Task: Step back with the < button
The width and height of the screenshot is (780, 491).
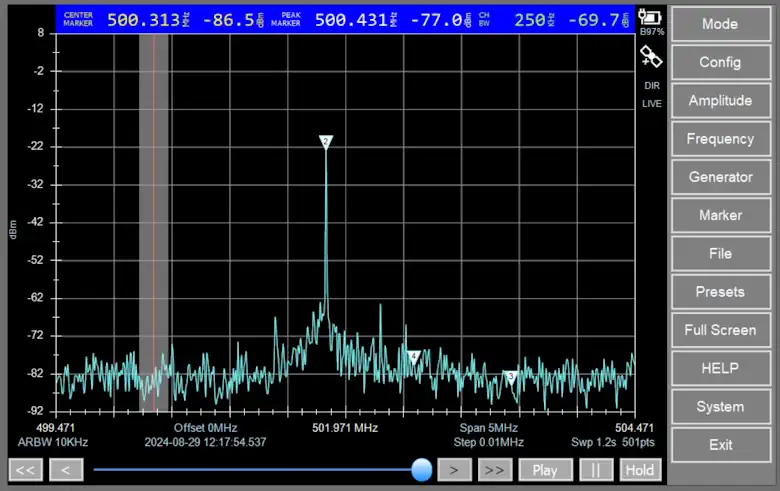Action: click(66, 470)
